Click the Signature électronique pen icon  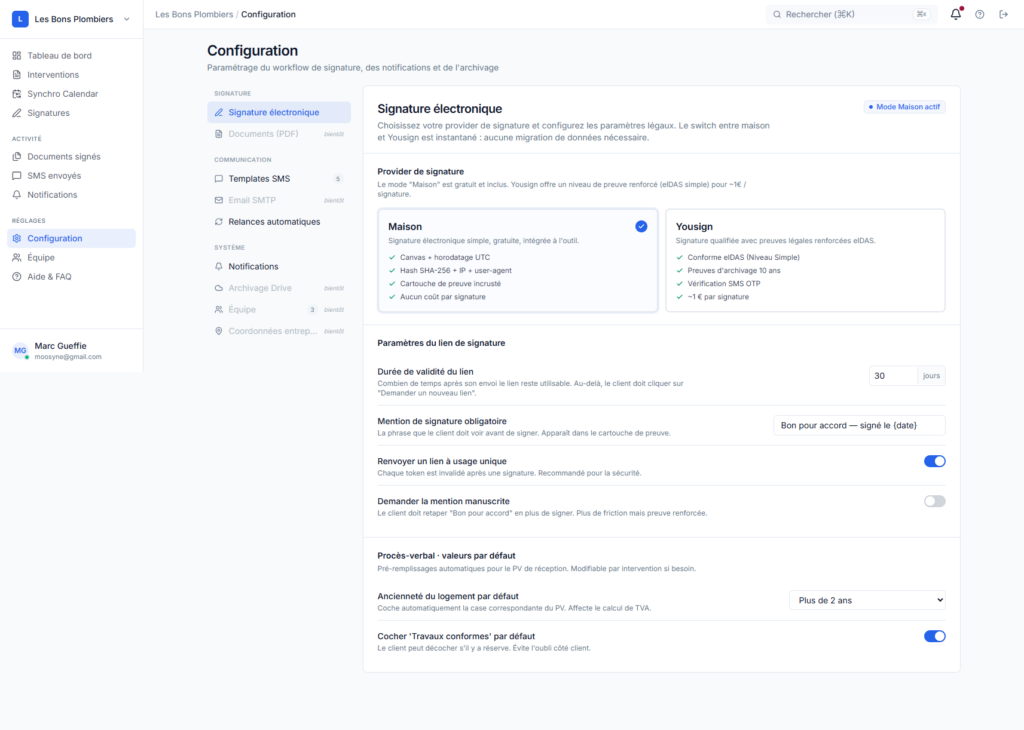tap(219, 112)
